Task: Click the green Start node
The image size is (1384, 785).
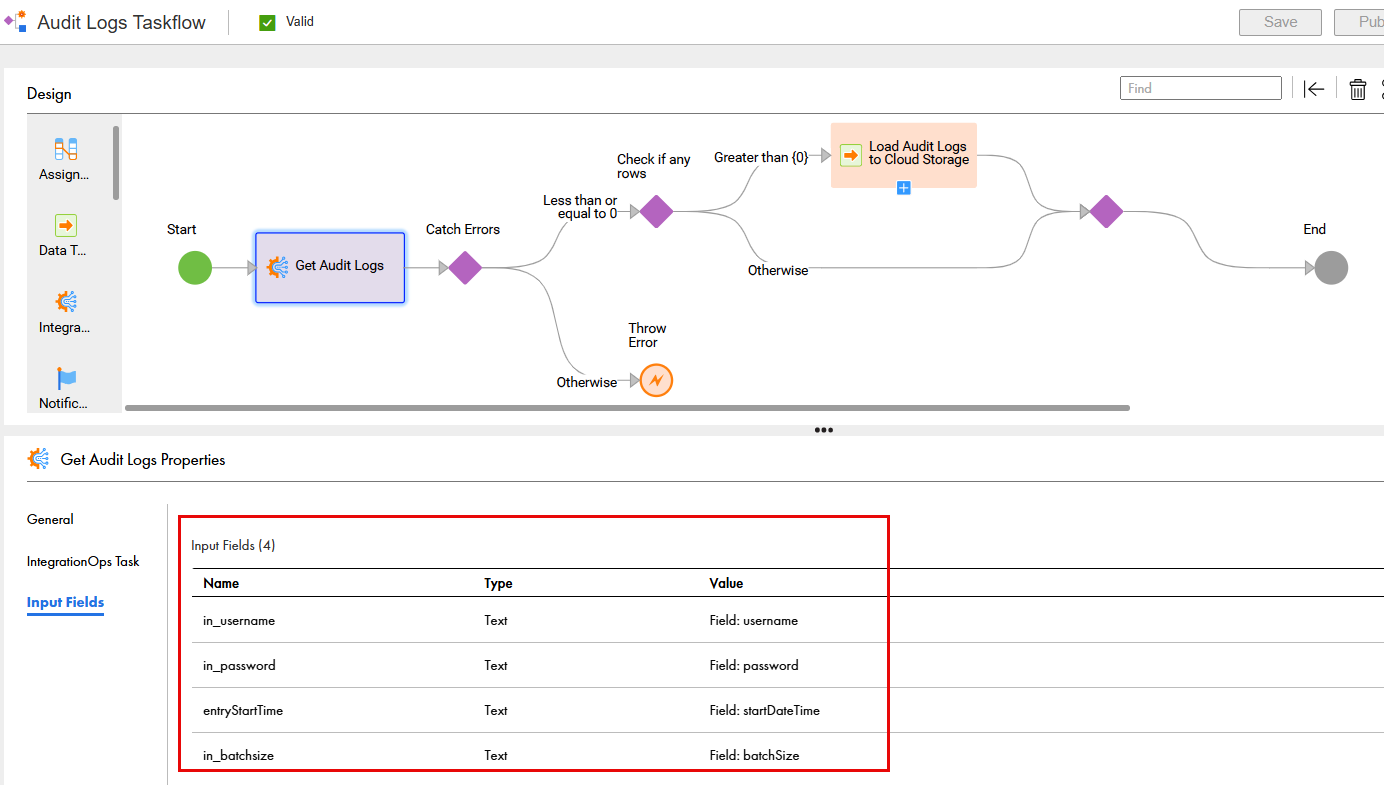Action: pos(195,268)
